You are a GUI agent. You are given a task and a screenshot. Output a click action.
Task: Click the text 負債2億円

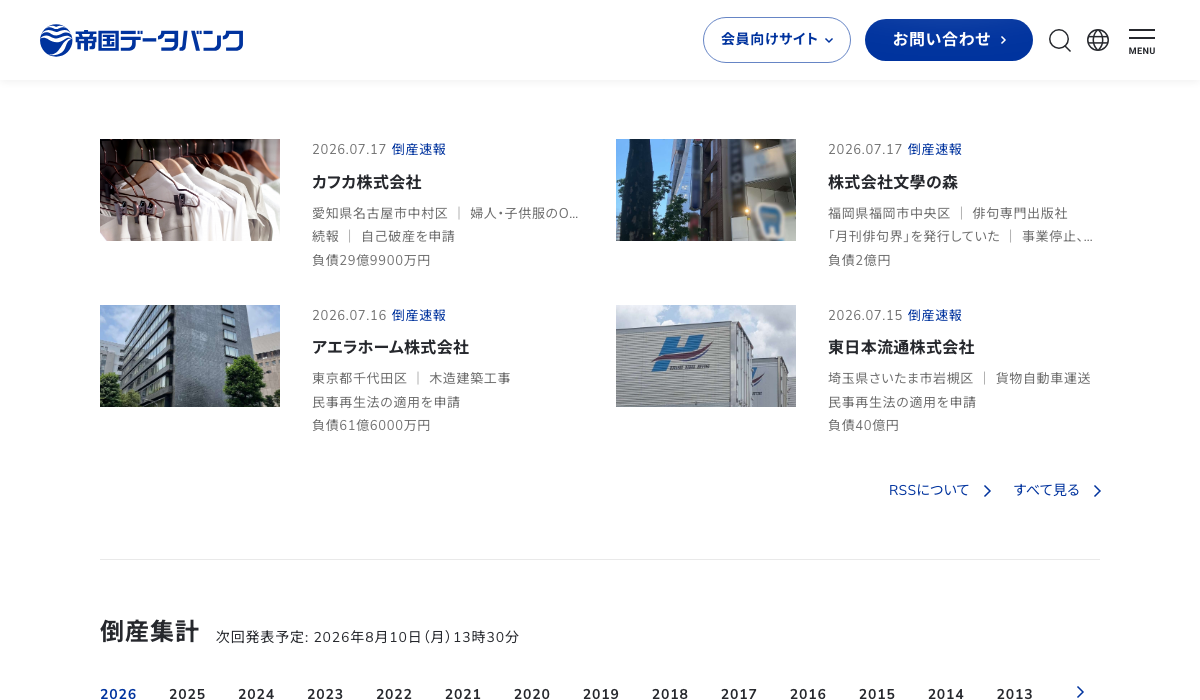[x=859, y=260]
